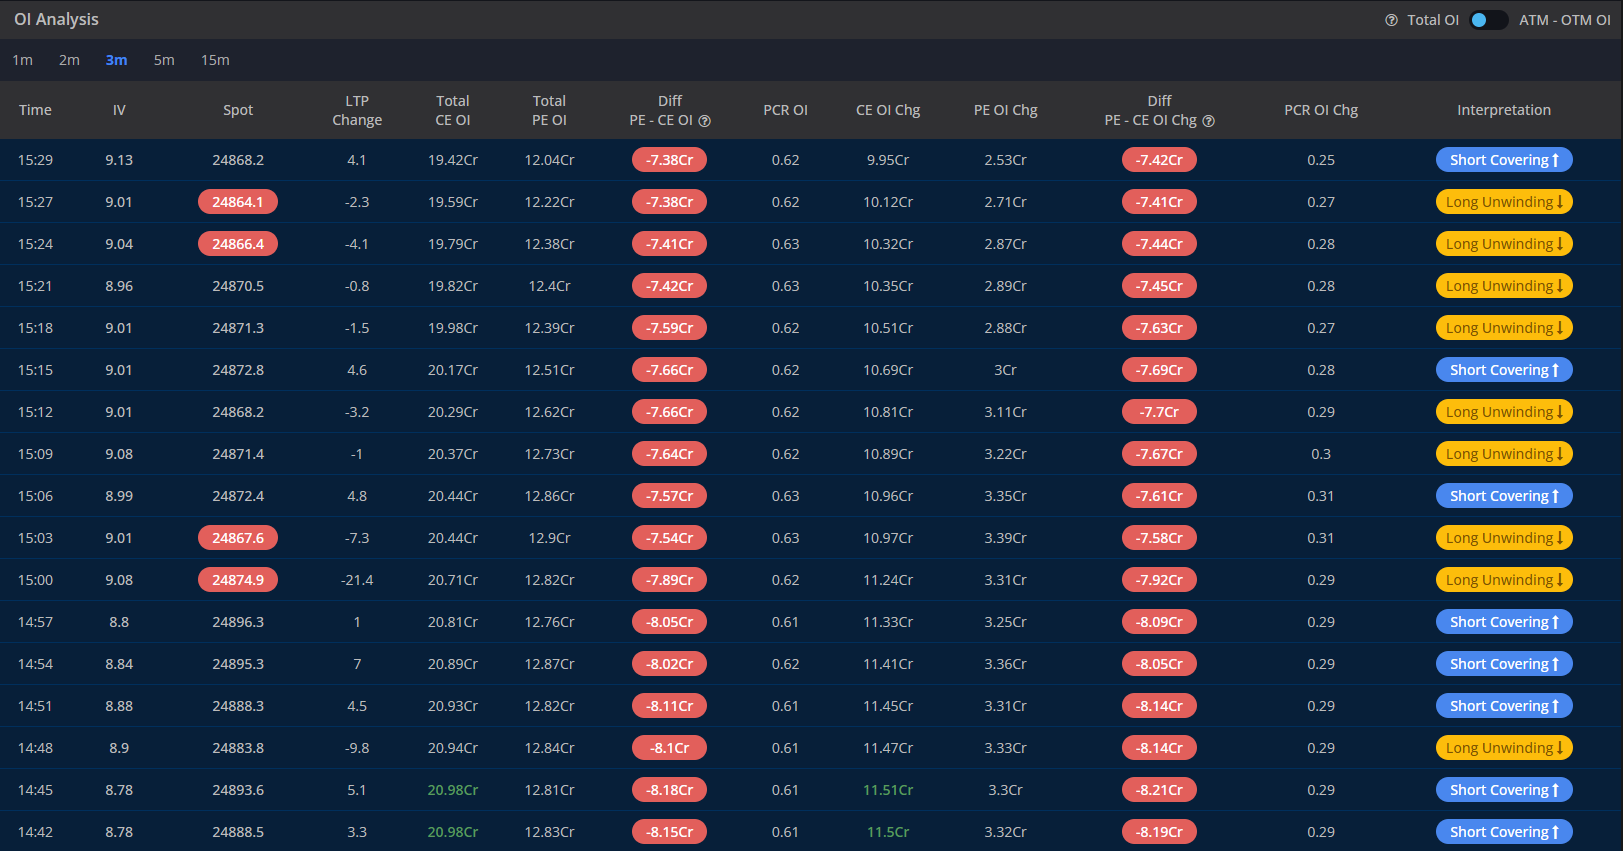1623x851 pixels.
Task: Click Short Covering badge in 14:42 row
Action: pos(1503,832)
